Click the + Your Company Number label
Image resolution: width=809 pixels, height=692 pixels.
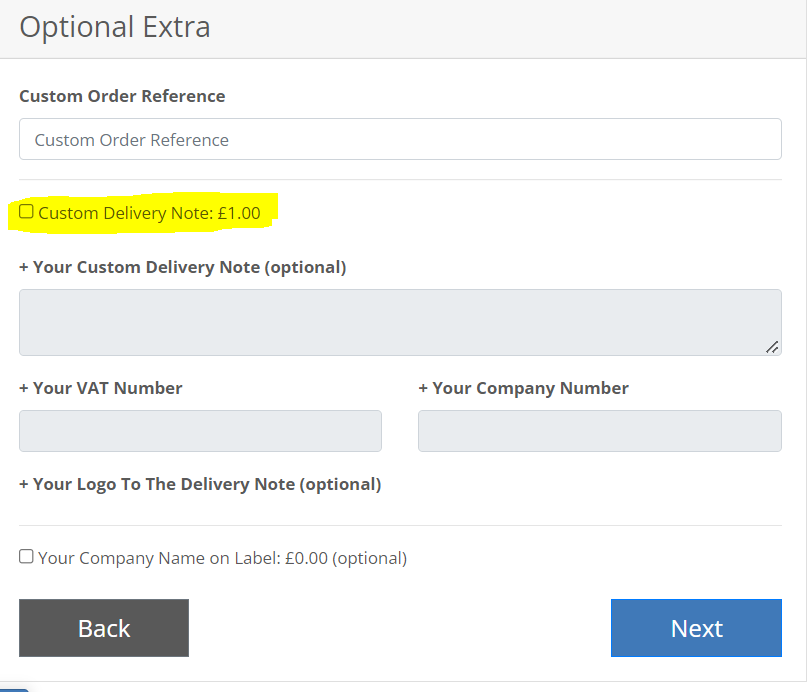pyautogui.click(x=523, y=388)
